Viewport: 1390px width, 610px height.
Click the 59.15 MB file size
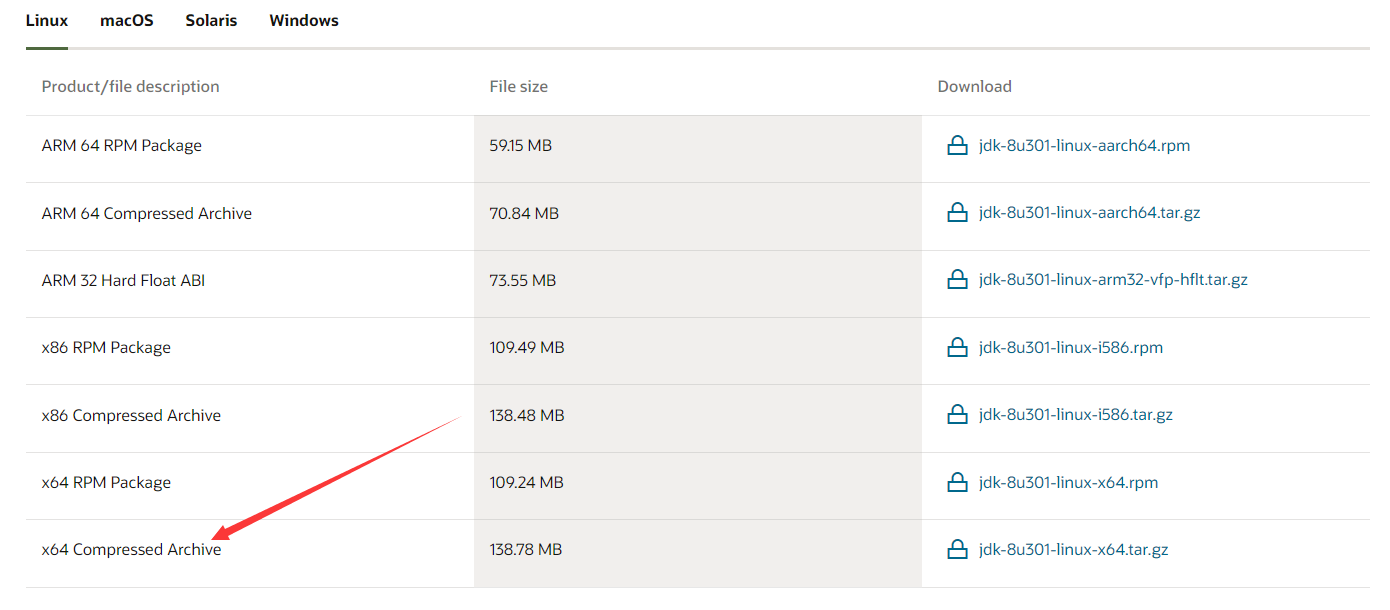(521, 146)
